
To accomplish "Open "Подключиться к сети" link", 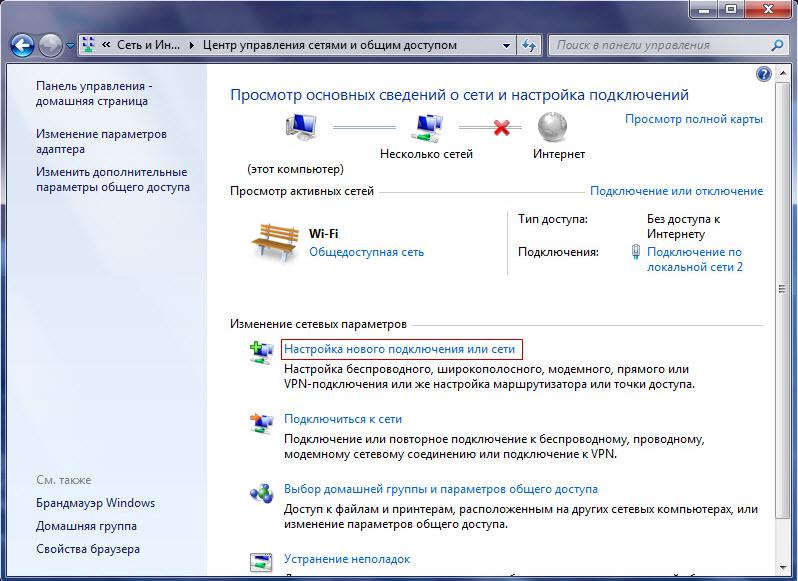I will tap(343, 419).
